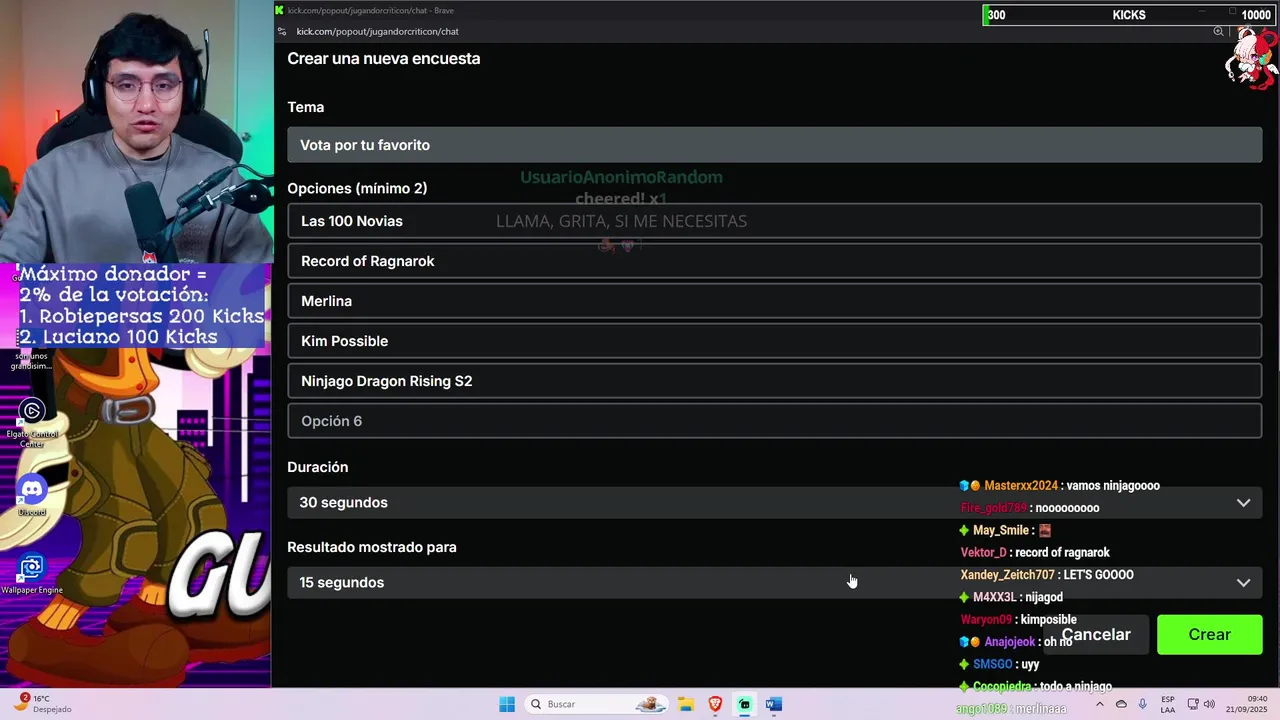
Task: Show hidden system tray icons
Action: (1100, 704)
